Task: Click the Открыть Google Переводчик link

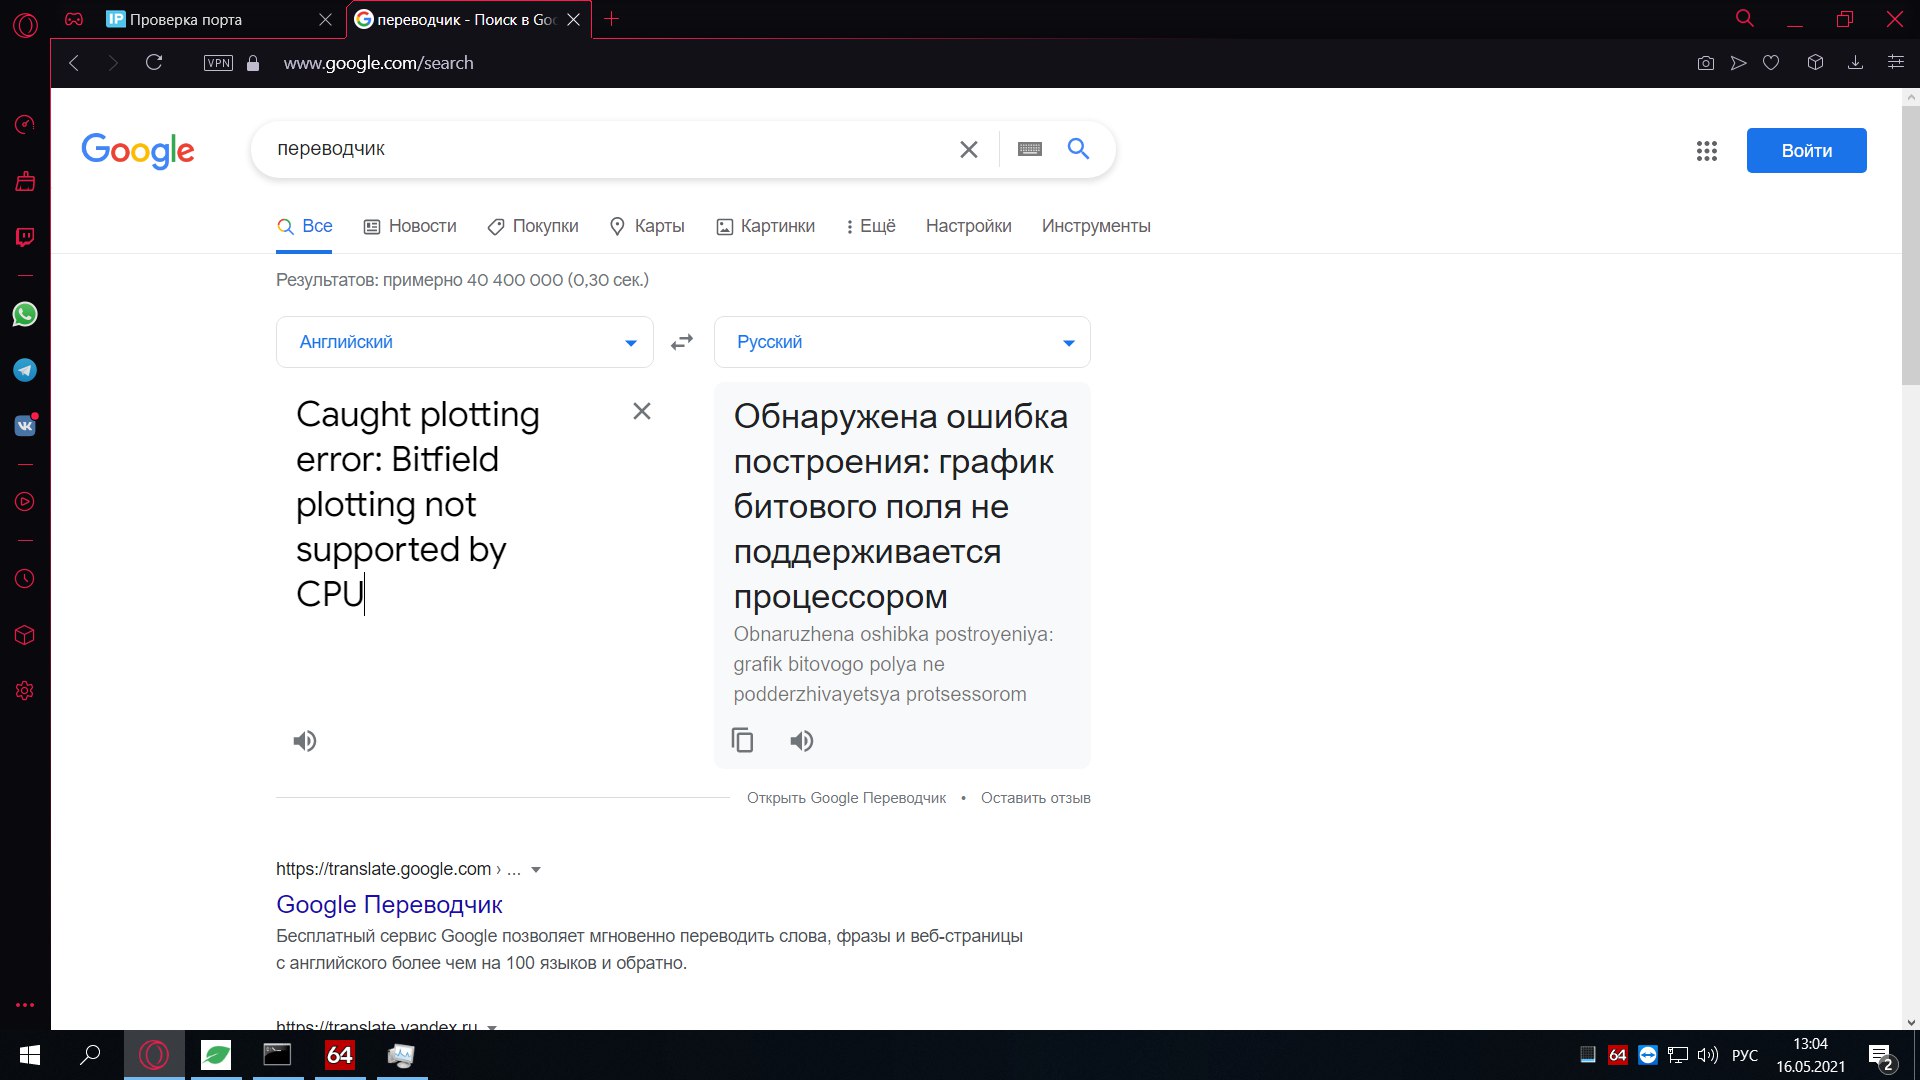Action: [x=846, y=798]
